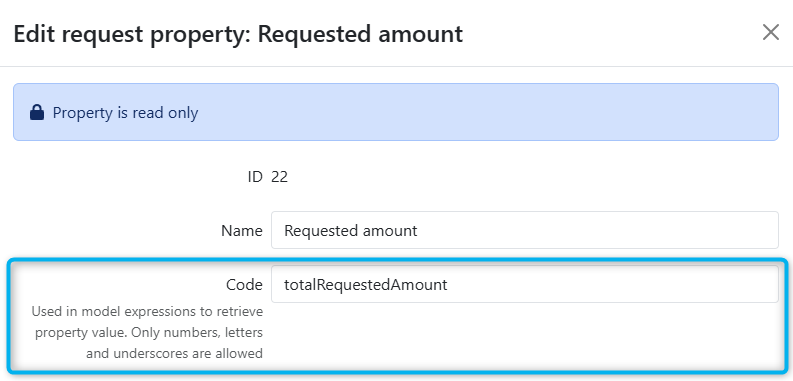Click 'Only numbers, letters' hint line
This screenshot has width=793, height=381.
coord(149,333)
